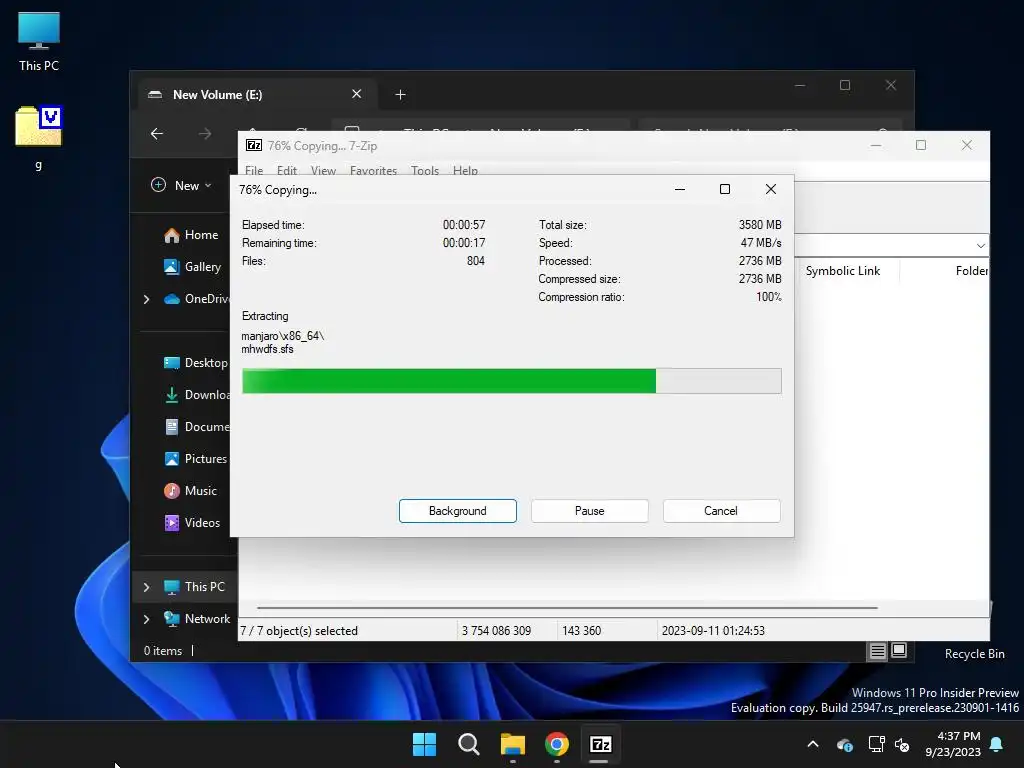Click the '0 items' Explorer status text
The width and height of the screenshot is (1024, 768).
click(x=163, y=651)
